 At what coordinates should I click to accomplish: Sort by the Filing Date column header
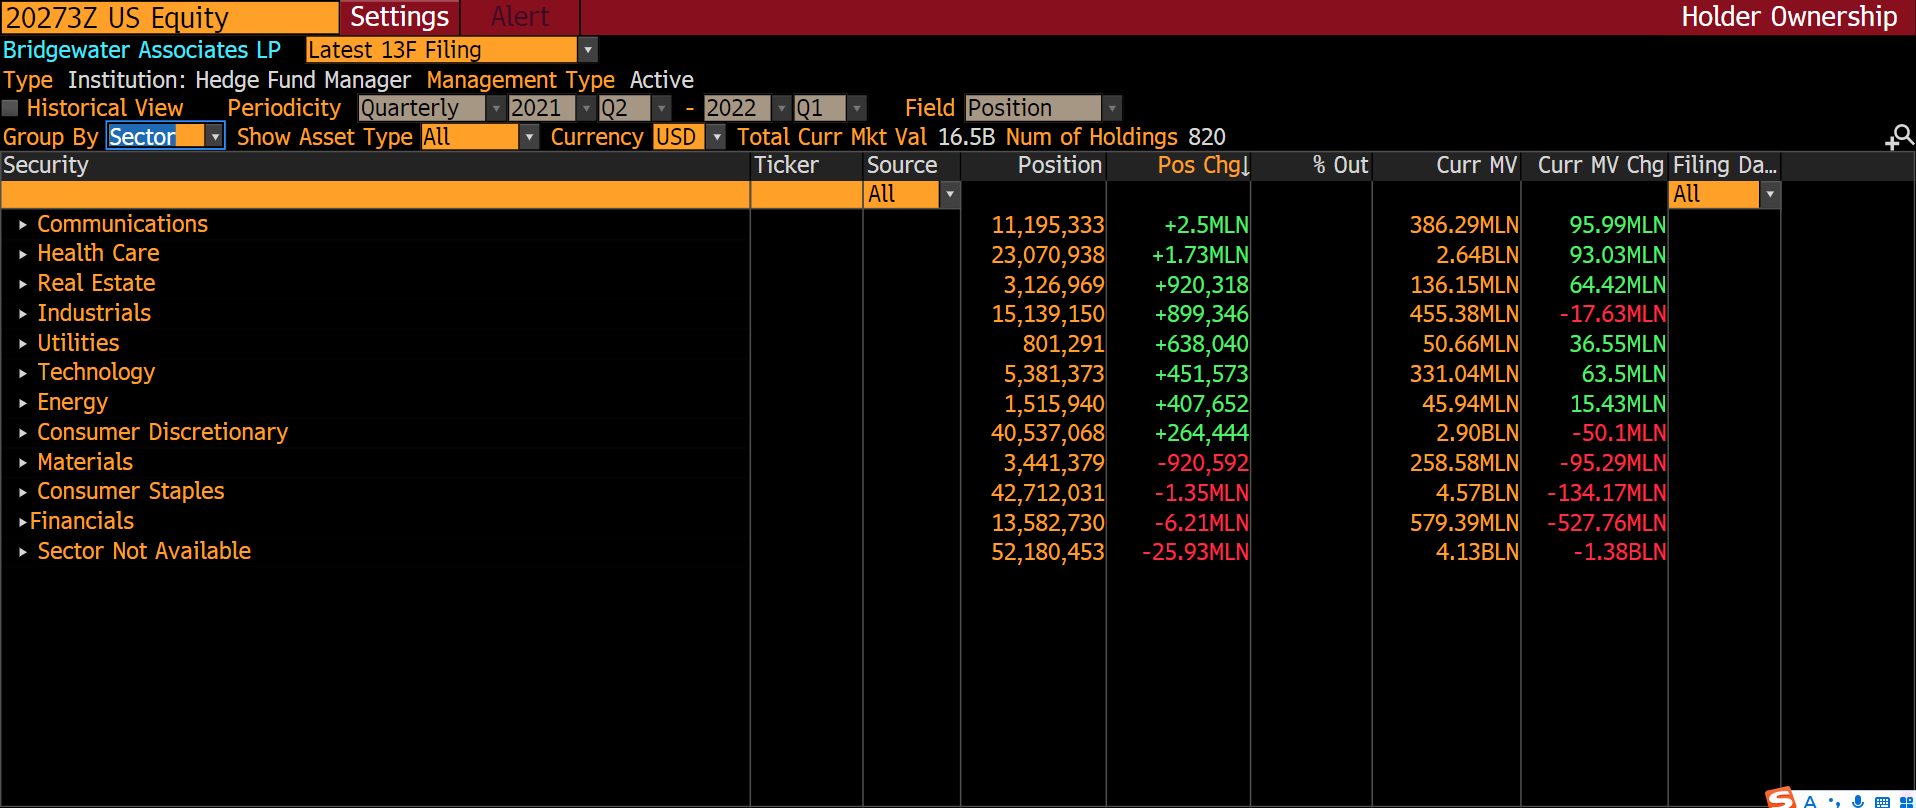1725,165
